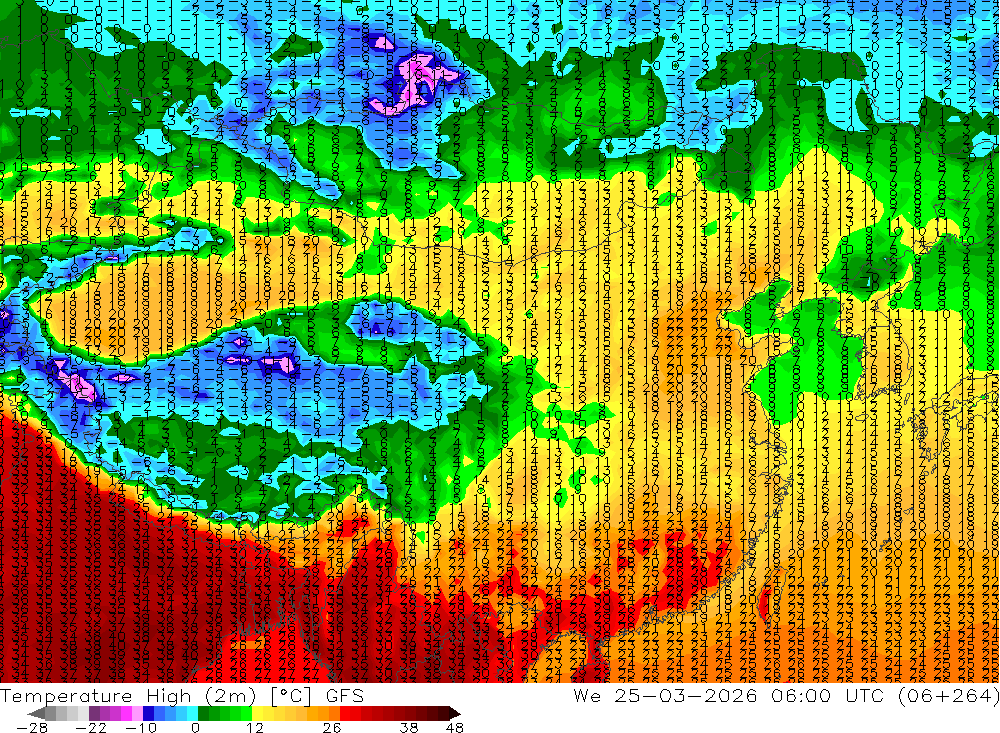Click the dark green swatch right of 0
This screenshot has width=1000, height=733.
tap(203, 713)
